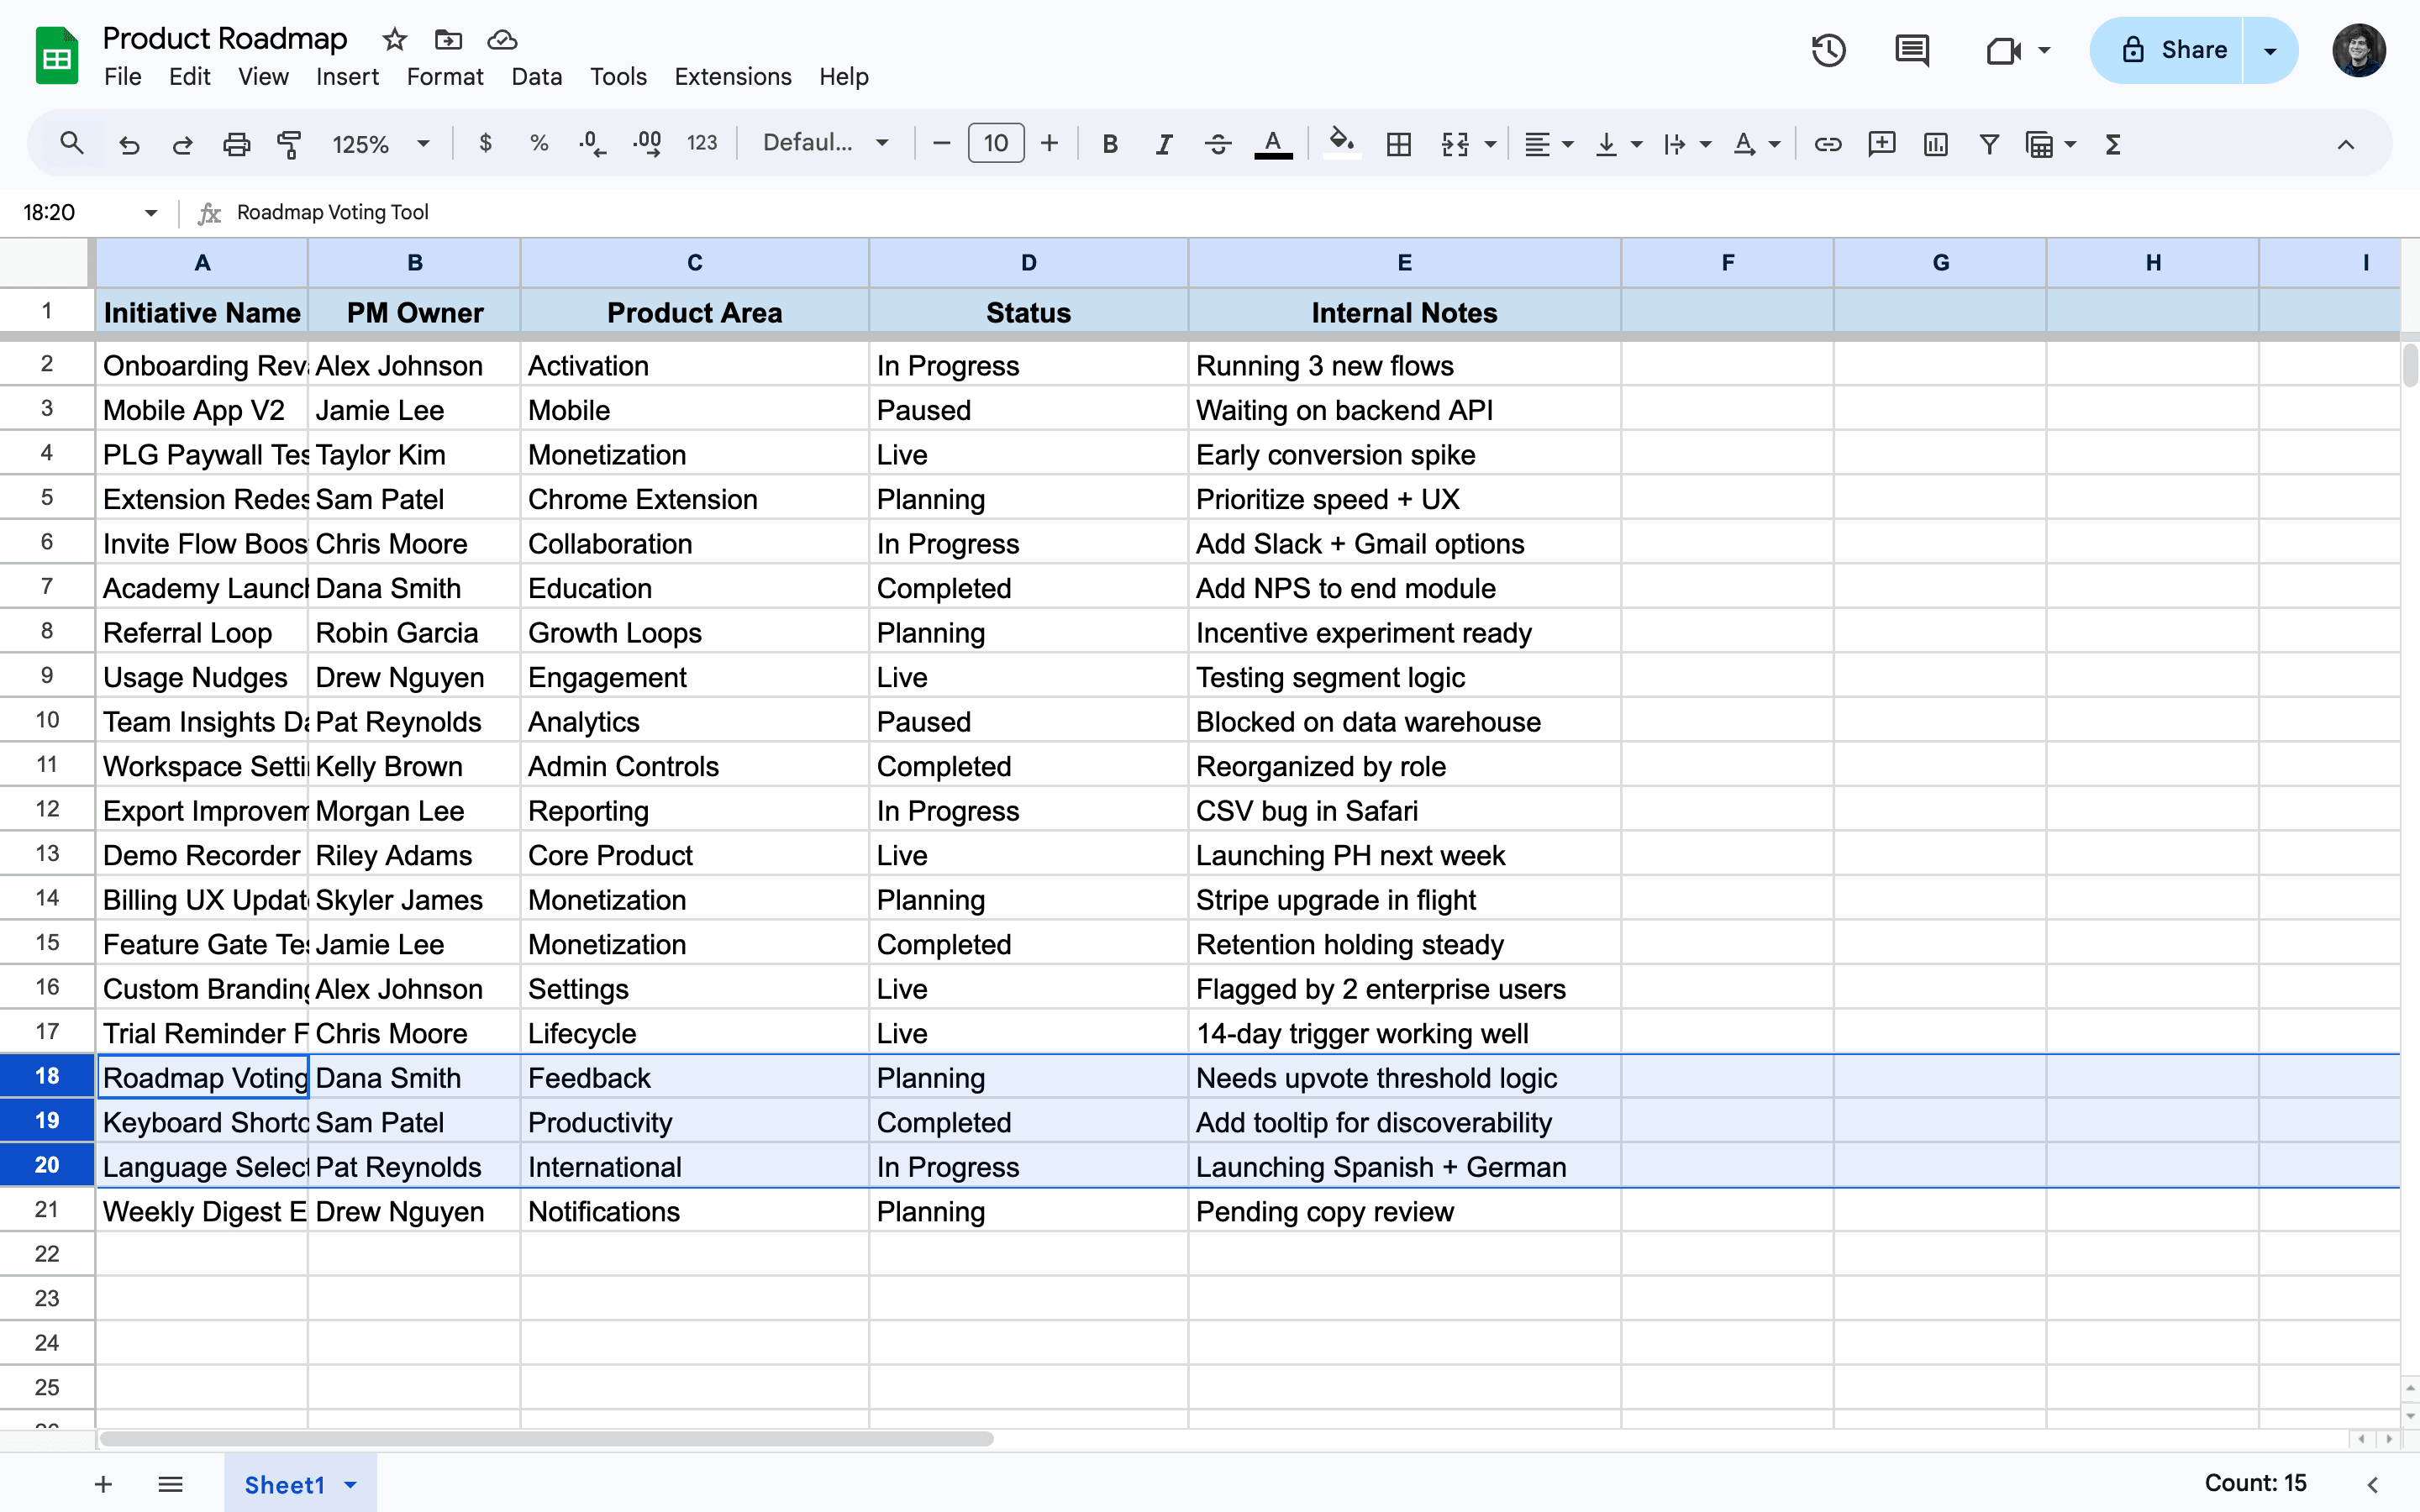Open the Edit menu
Viewport: 2420px width, 1512px height.
click(x=189, y=77)
